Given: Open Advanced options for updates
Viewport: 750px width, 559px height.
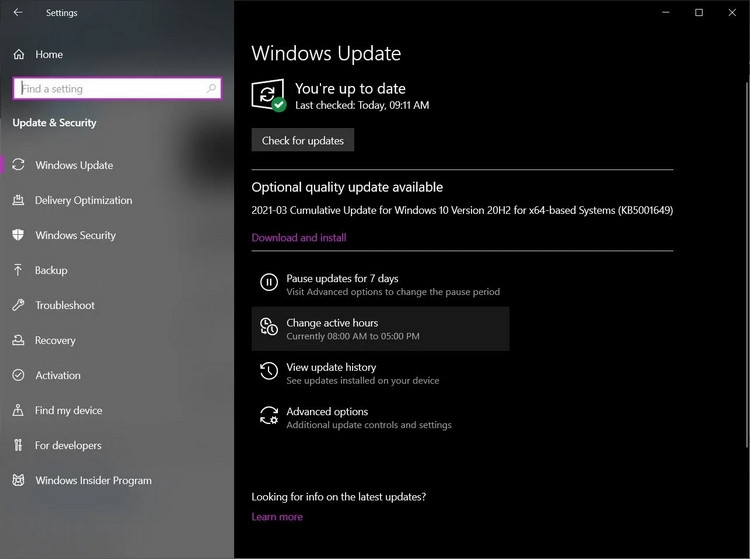Looking at the screenshot, I should [380, 418].
